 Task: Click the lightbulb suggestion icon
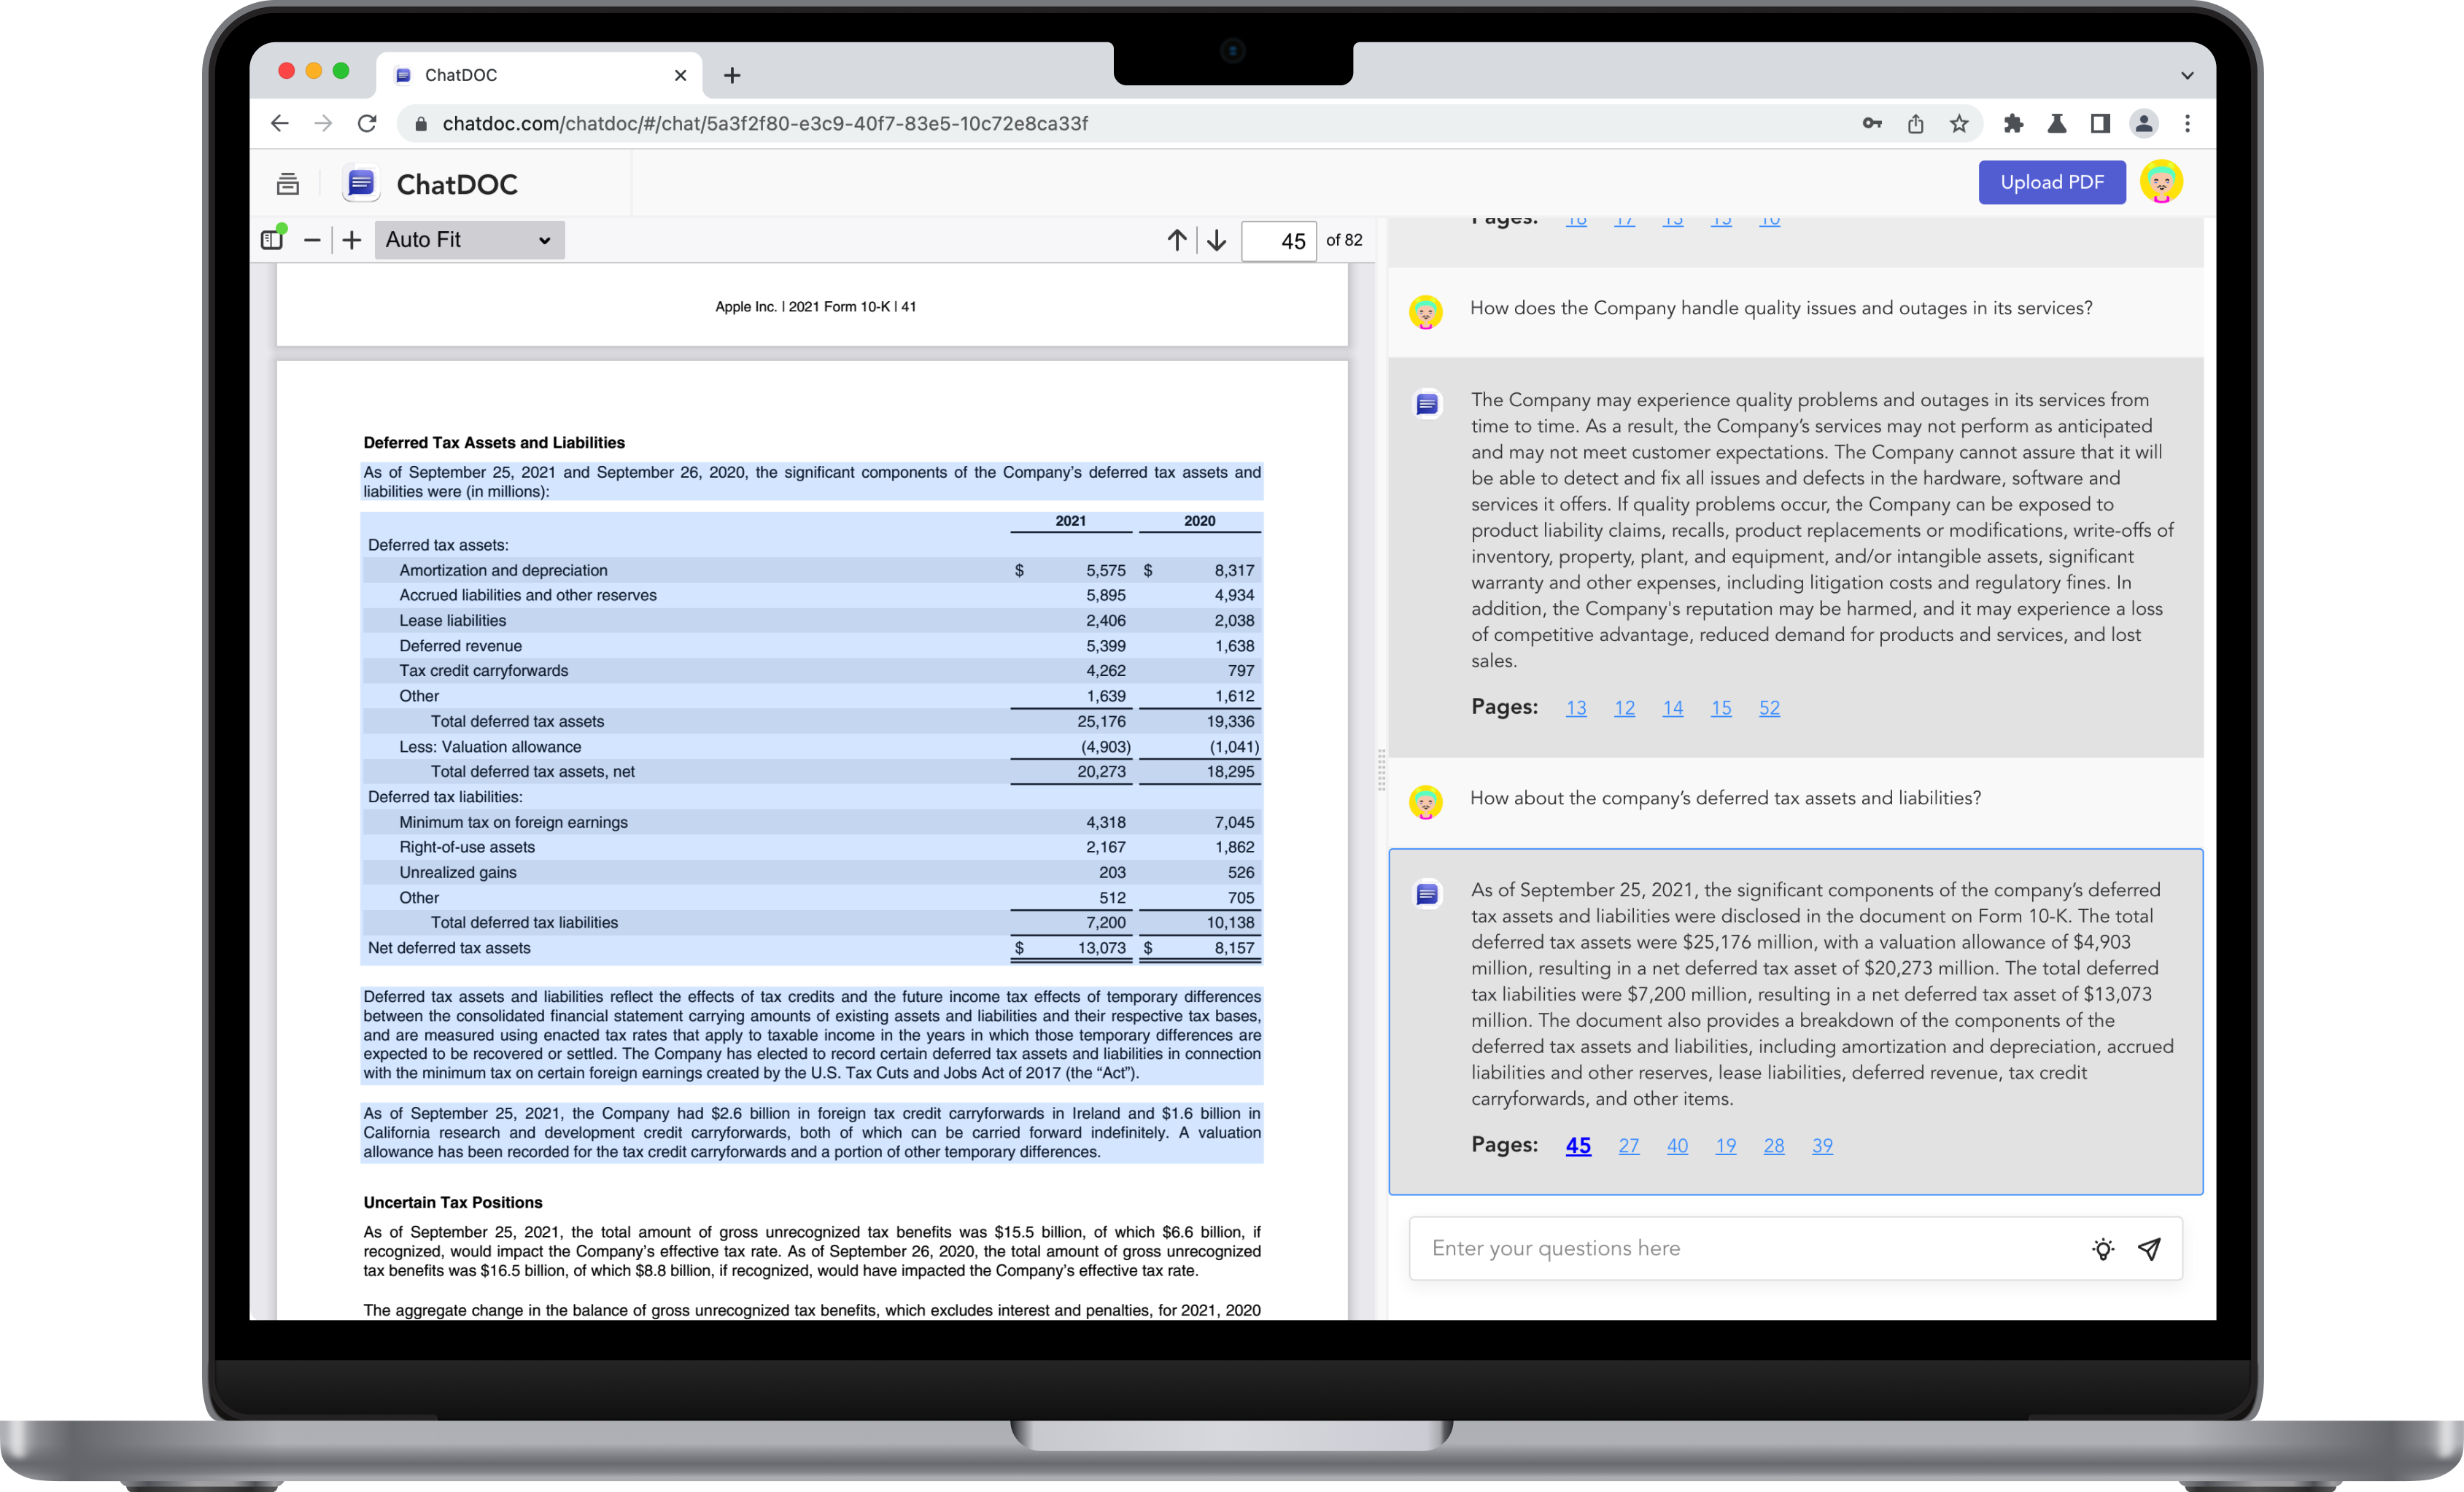tap(2102, 1248)
